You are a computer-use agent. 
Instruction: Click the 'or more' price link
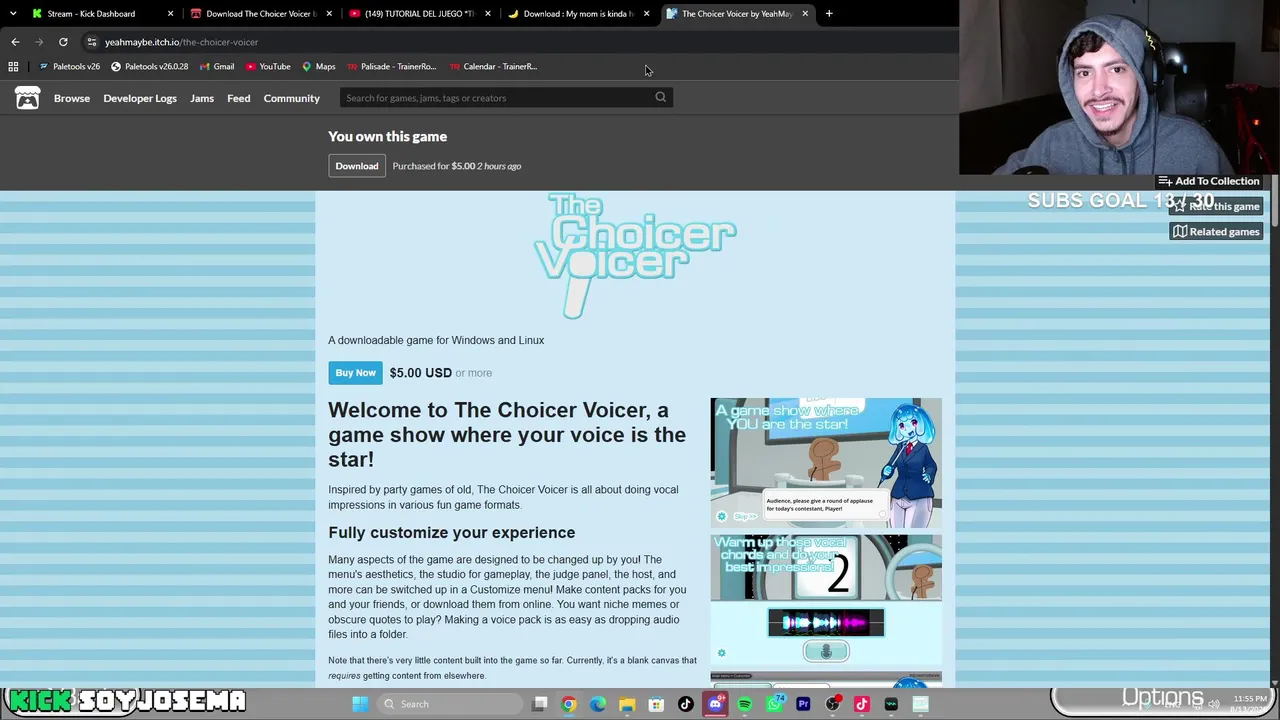[x=474, y=373]
